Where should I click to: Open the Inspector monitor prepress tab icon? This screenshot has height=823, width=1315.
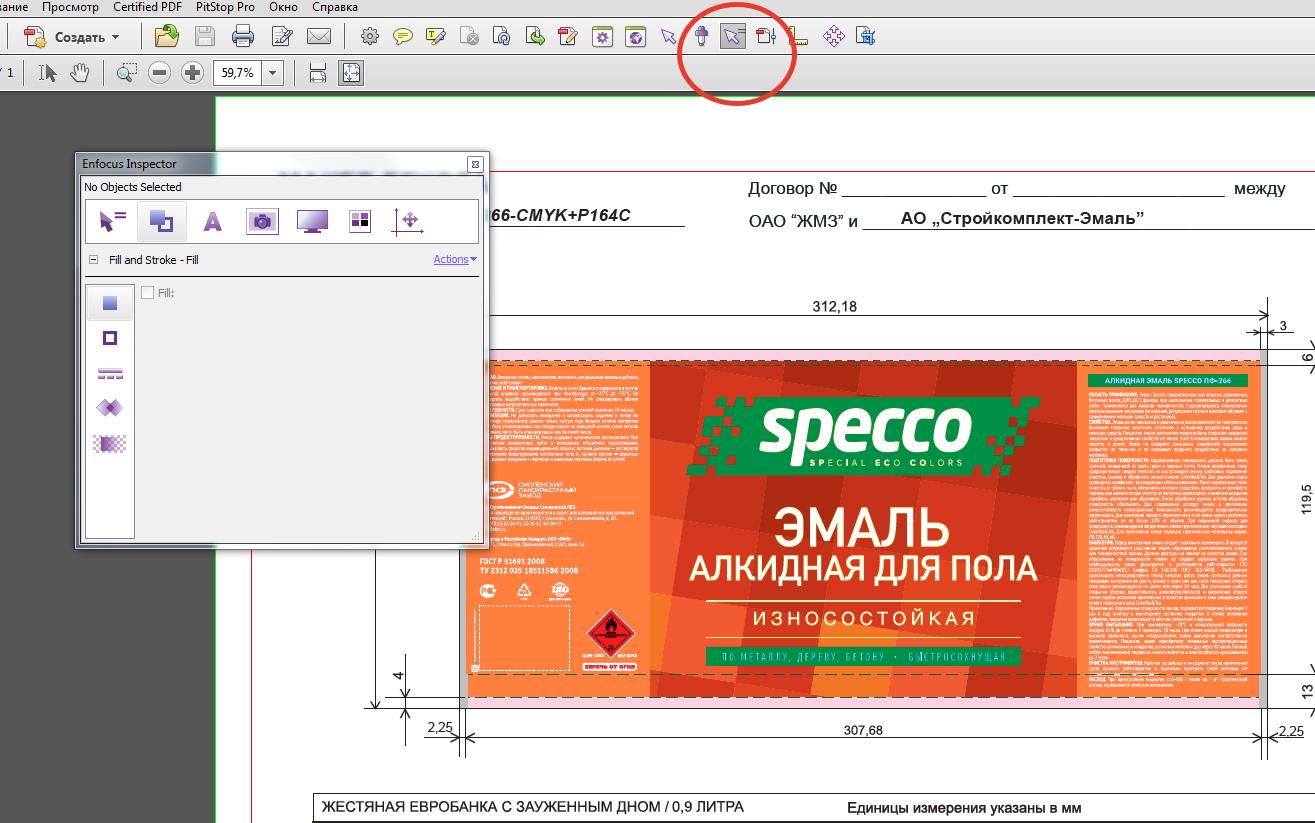tap(313, 221)
